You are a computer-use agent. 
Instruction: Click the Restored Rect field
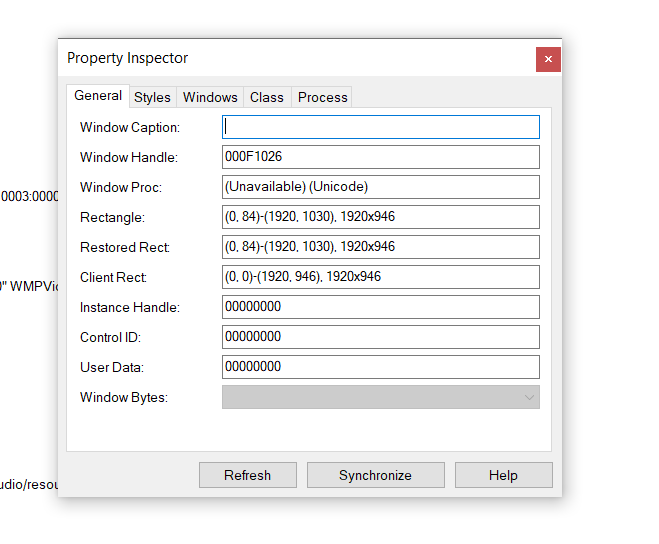point(380,247)
